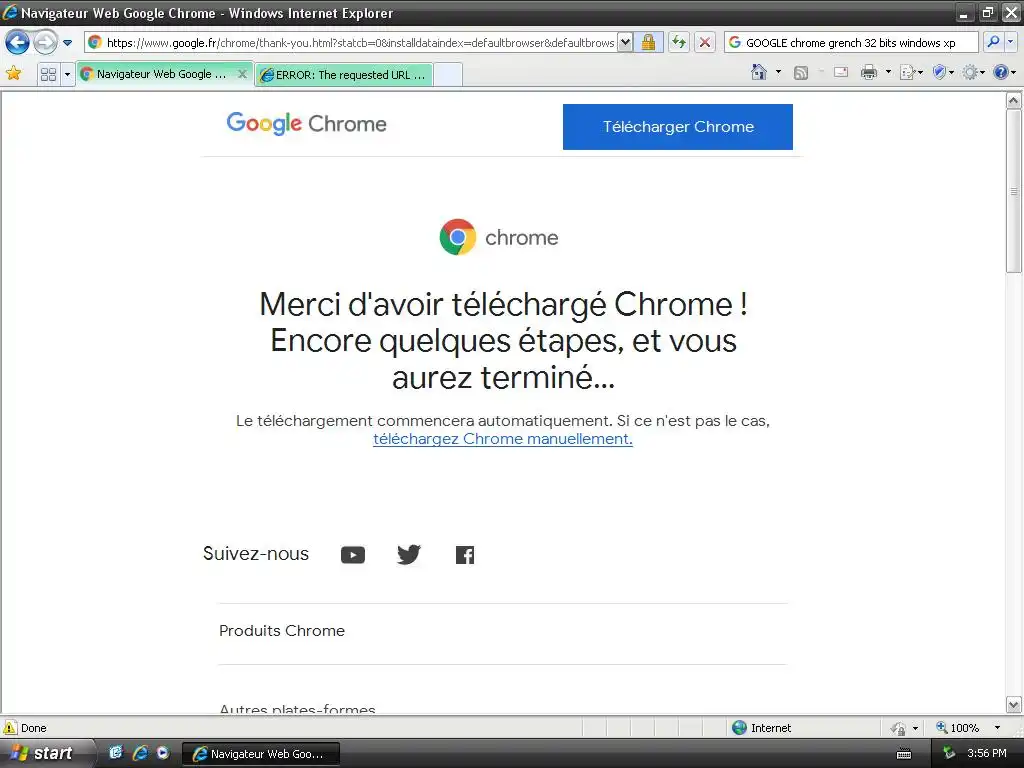Image resolution: width=1024 pixels, height=768 pixels.
Task: Click the status bar warning icon
Action: point(10,727)
